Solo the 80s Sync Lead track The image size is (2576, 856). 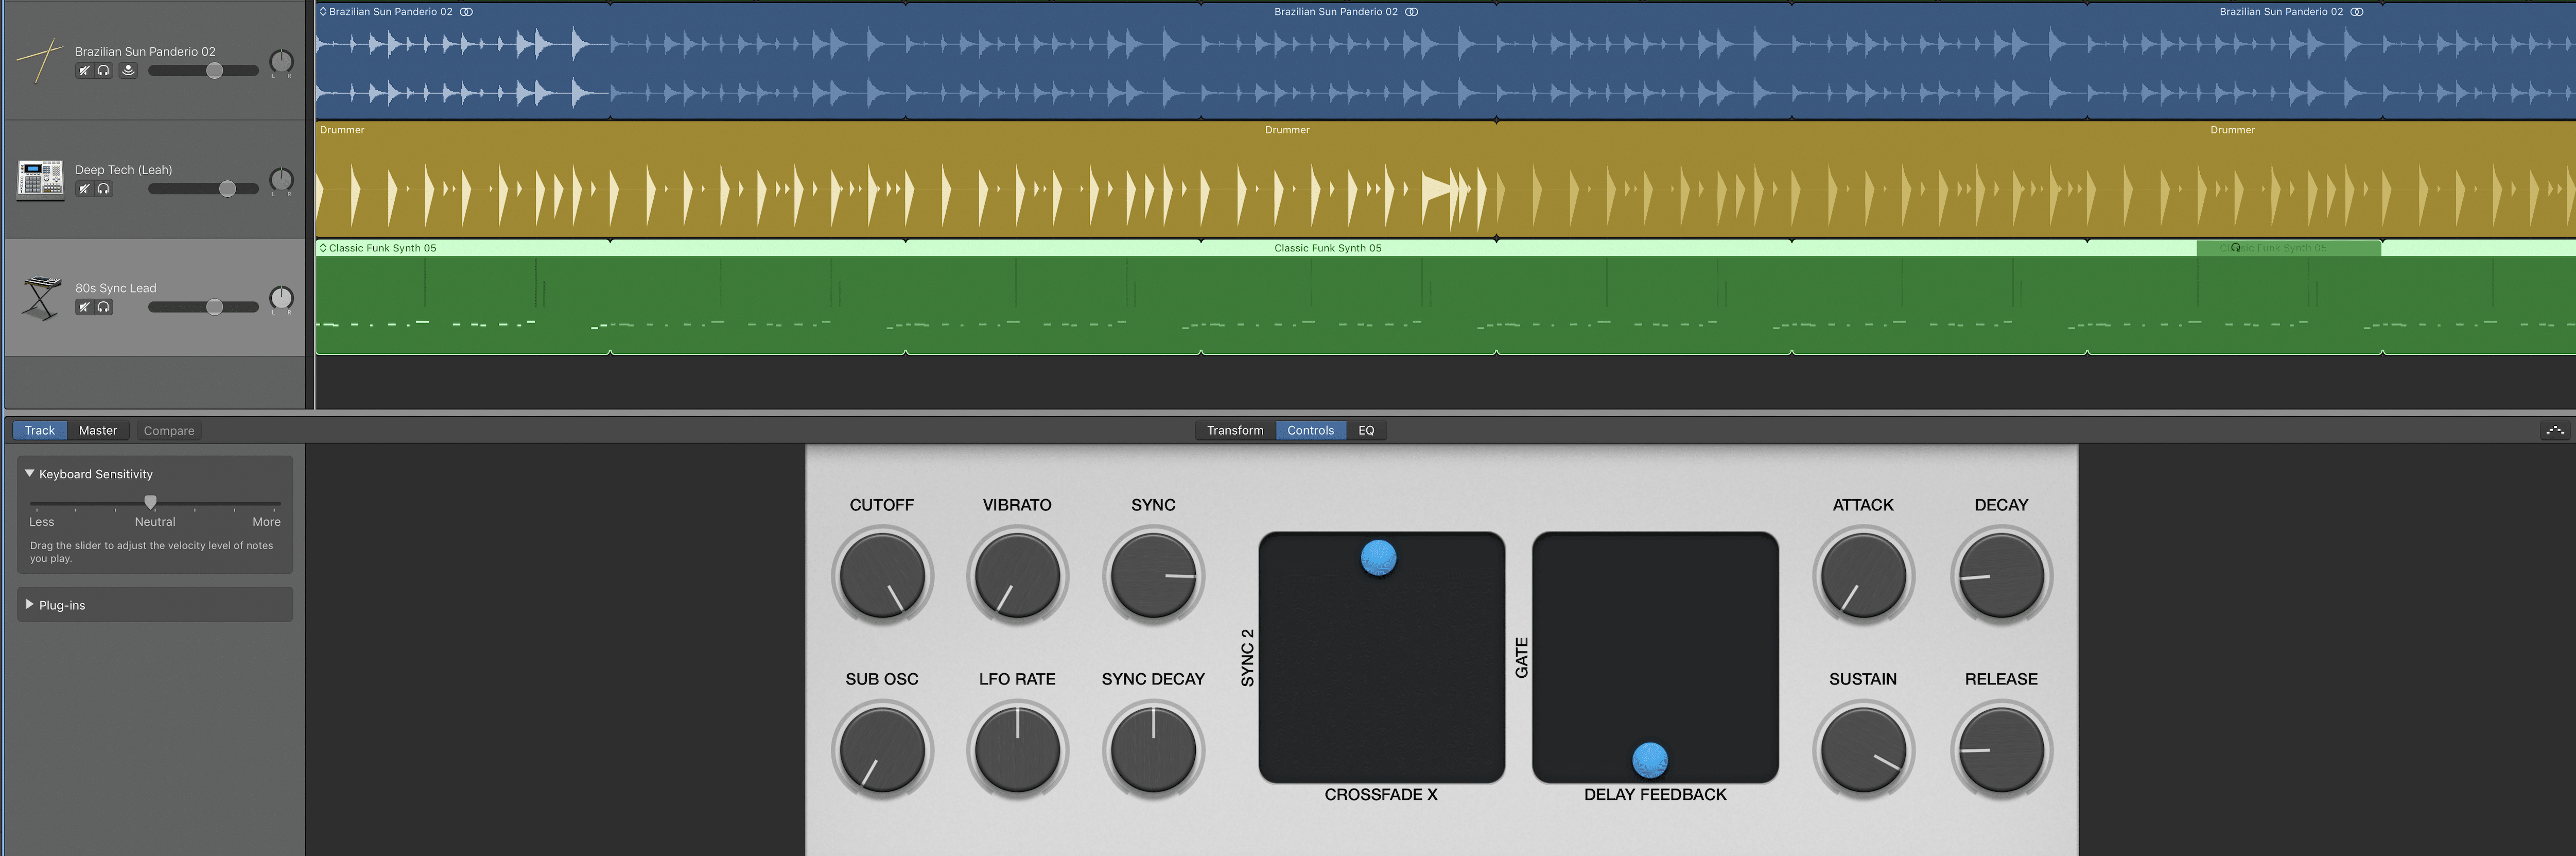[x=103, y=307]
